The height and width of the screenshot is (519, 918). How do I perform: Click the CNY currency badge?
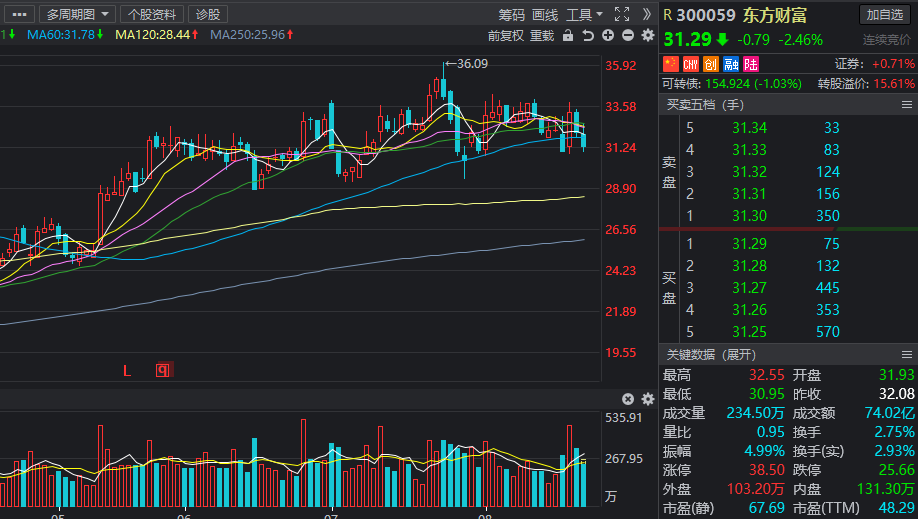click(691, 64)
